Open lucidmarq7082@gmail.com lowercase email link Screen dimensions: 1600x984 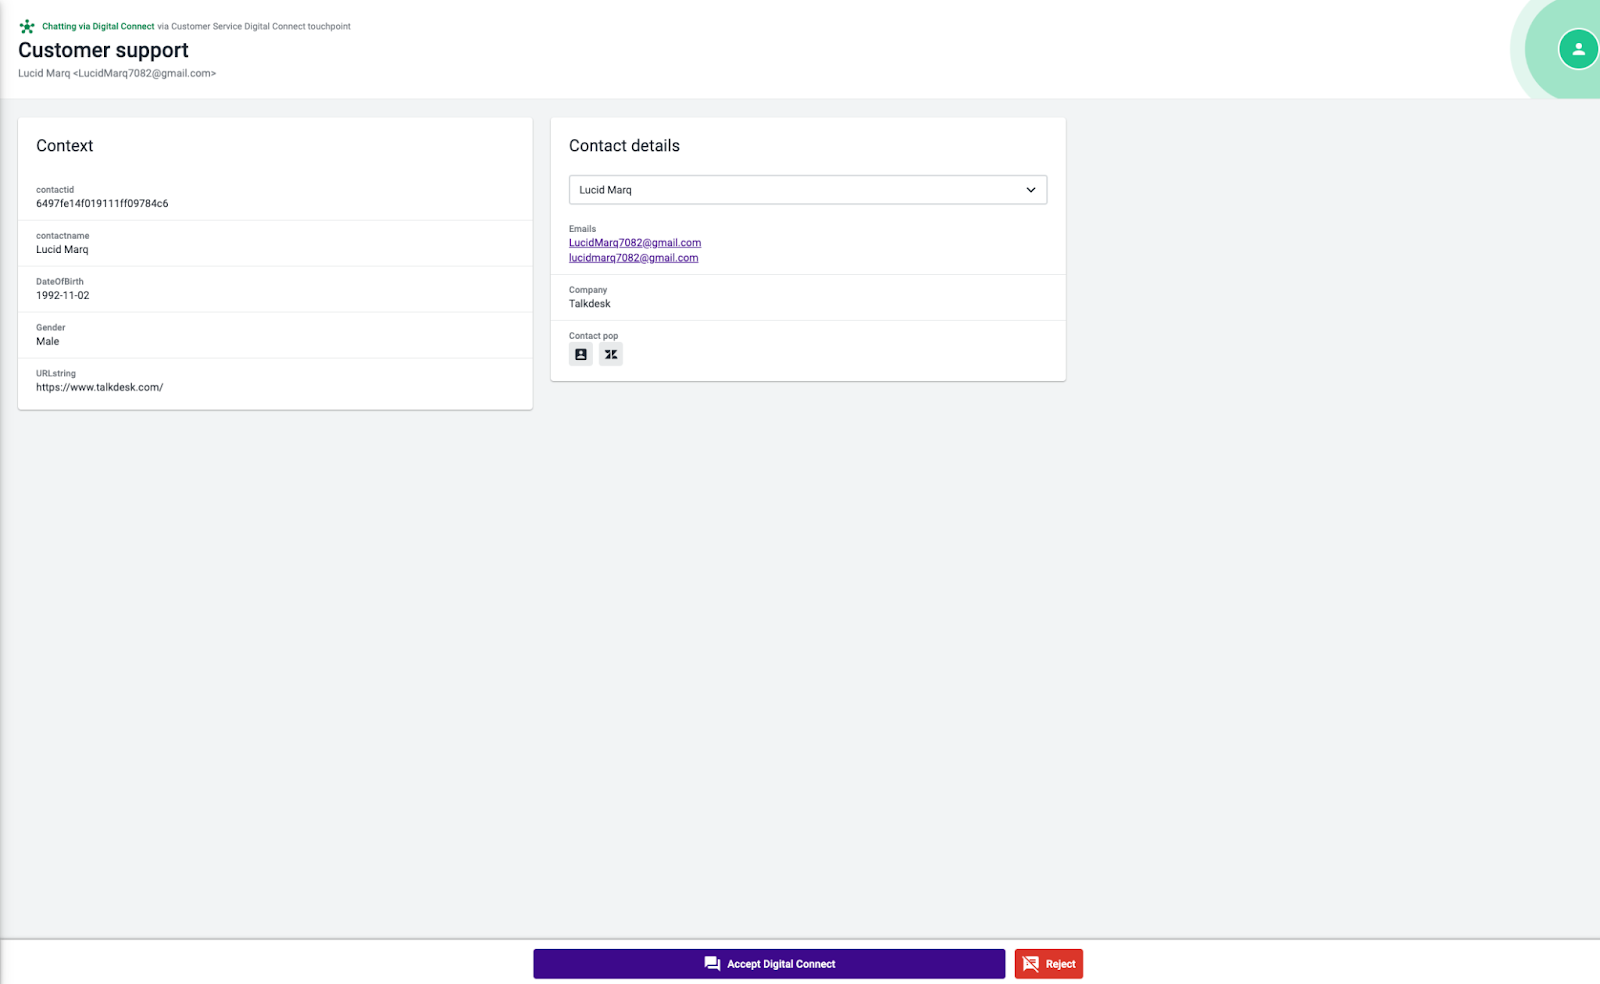(x=632, y=257)
